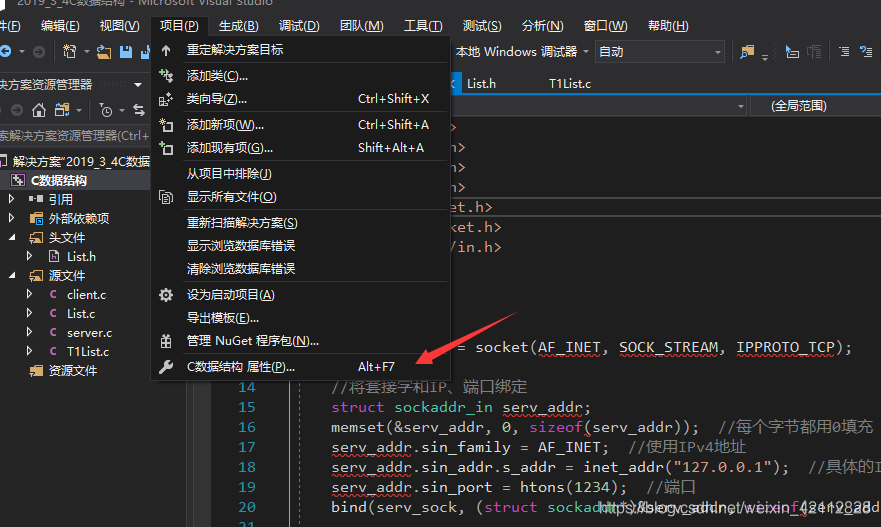Viewport: 881px width, 527px height.
Task: Choose 管理 NuGet 程序包(N)... menu entry
Action: (x=301, y=340)
